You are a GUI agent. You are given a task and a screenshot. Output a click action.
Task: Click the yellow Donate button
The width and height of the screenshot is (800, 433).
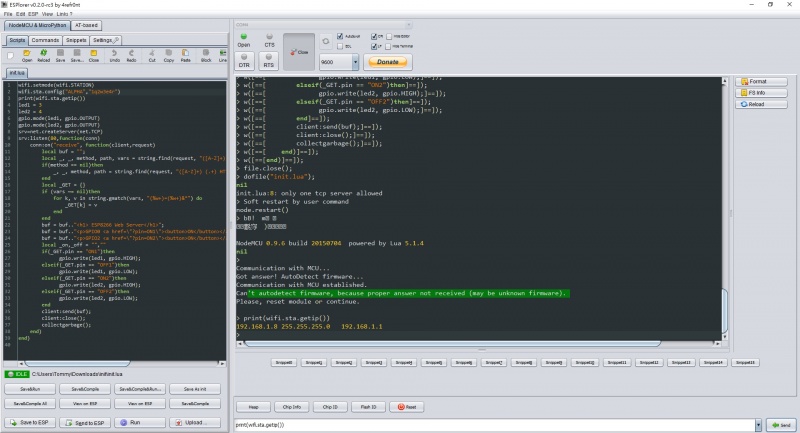[x=388, y=62]
